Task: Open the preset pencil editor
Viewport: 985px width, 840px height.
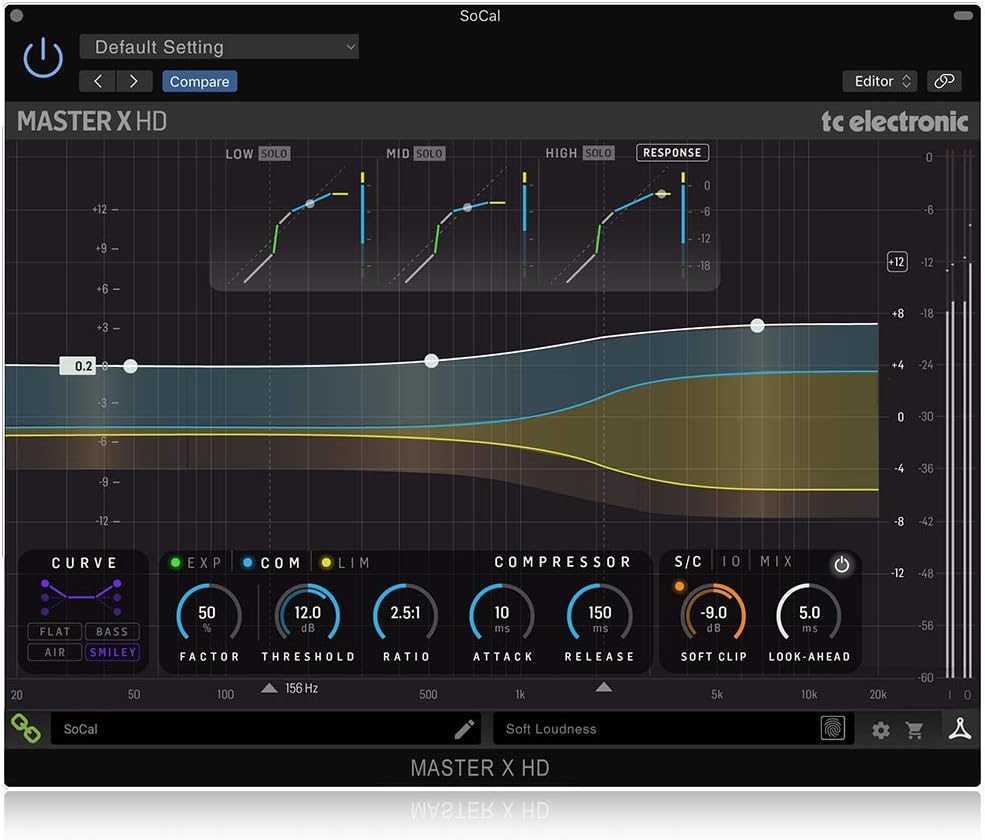Action: pyautogui.click(x=463, y=729)
